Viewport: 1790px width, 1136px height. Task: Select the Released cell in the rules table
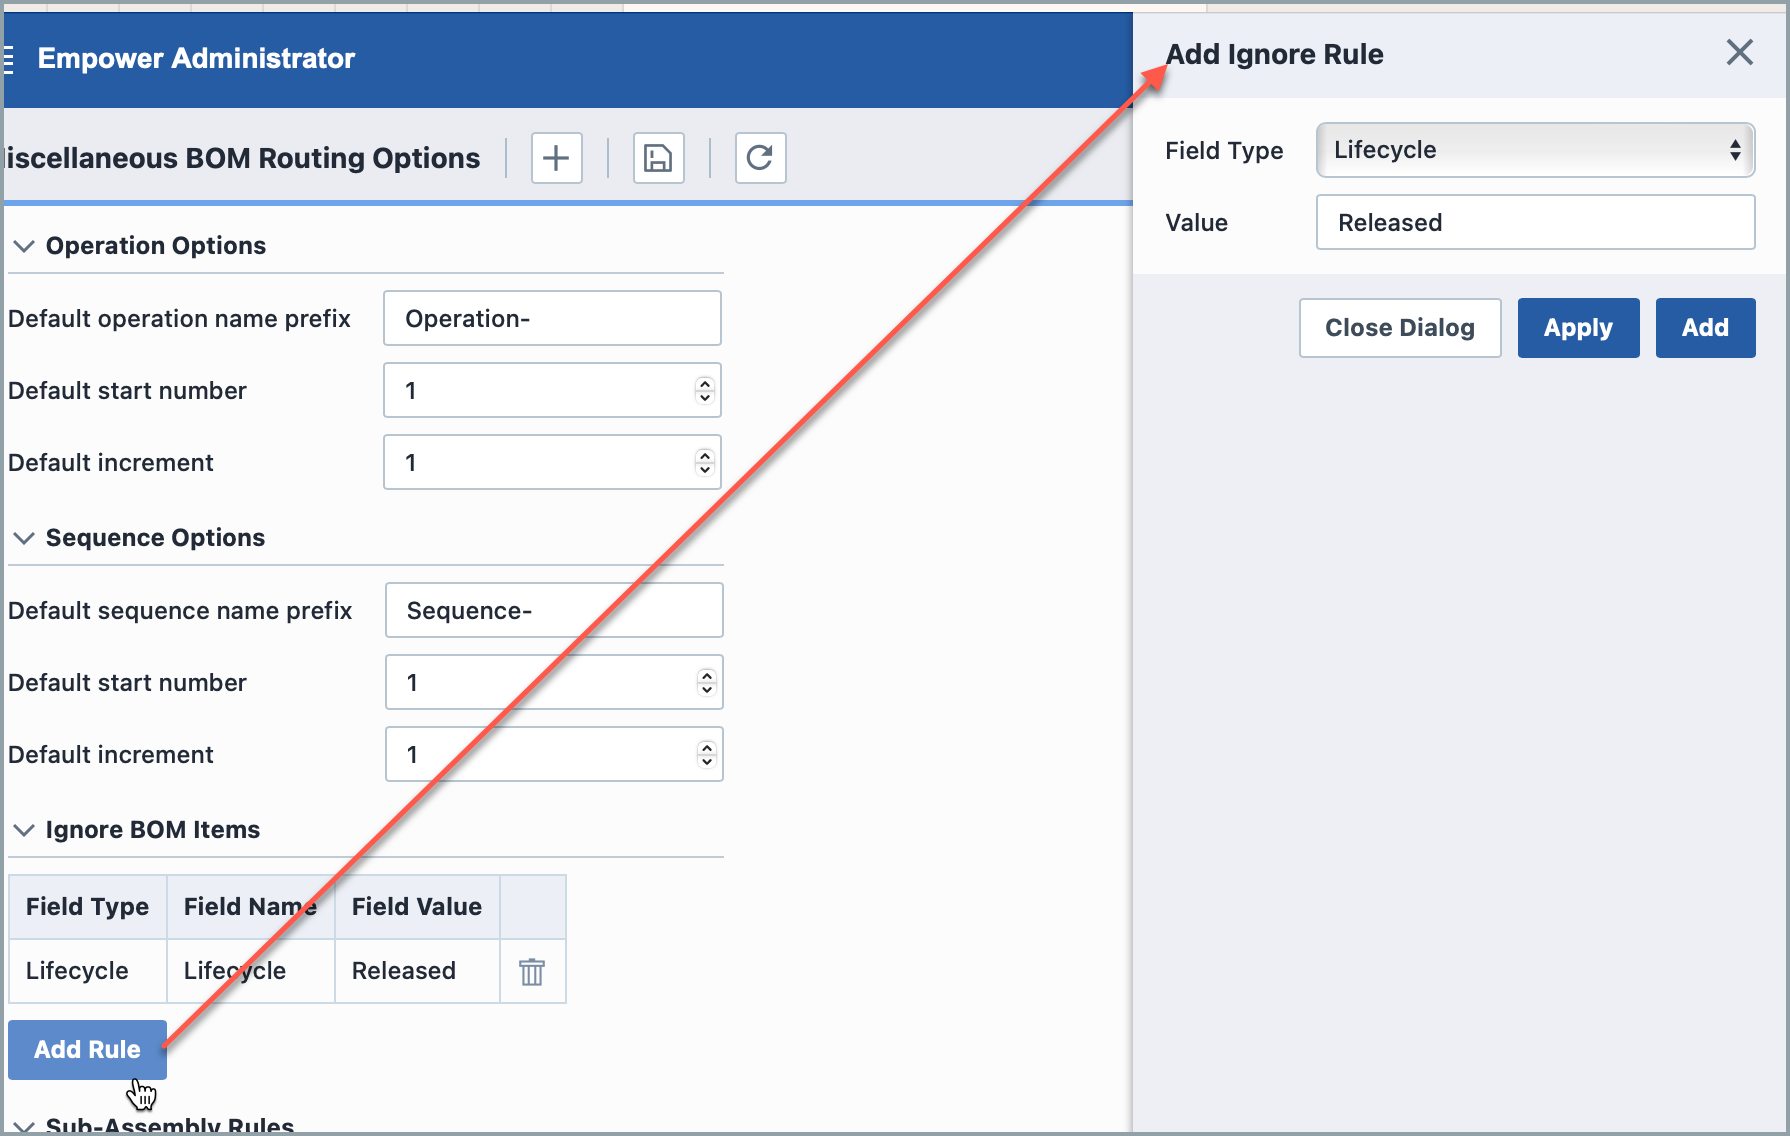[x=404, y=971]
